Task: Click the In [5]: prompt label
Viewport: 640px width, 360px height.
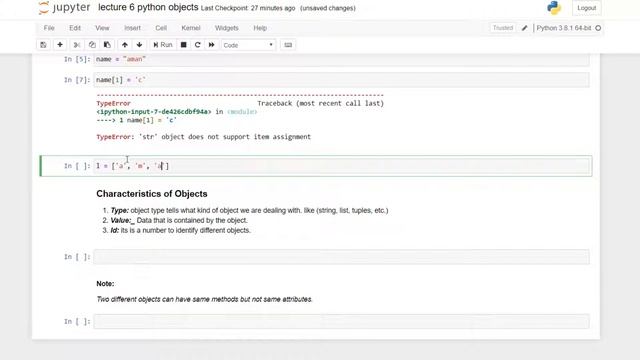Action: pos(77,59)
